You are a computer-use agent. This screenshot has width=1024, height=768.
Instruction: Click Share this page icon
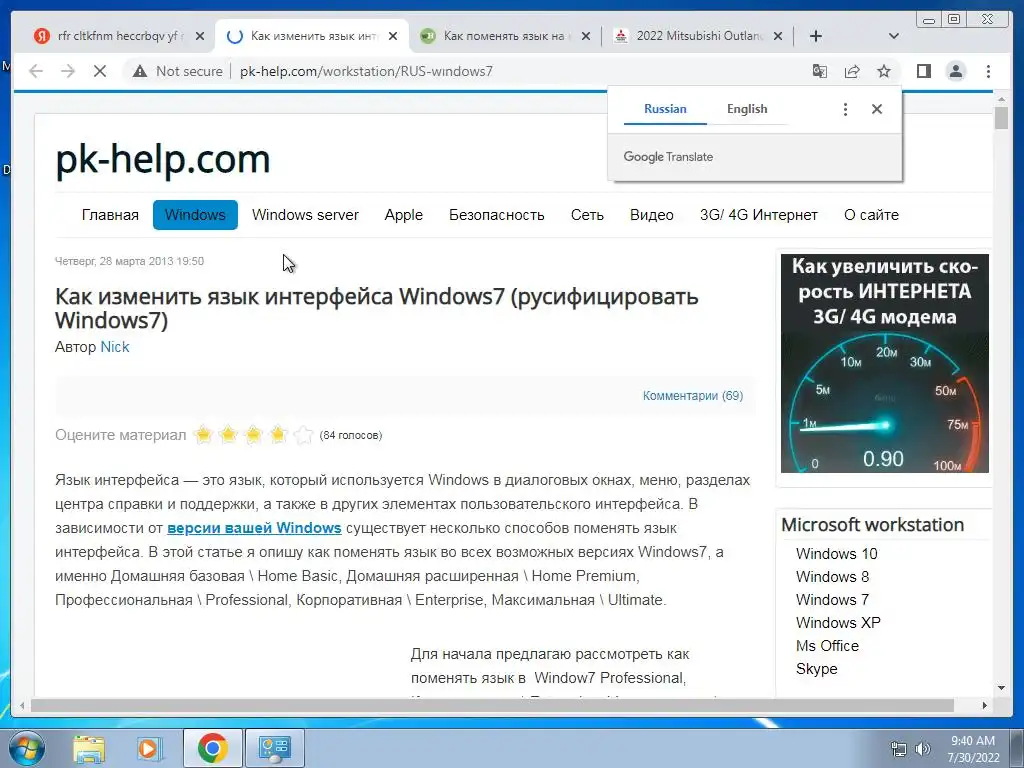point(852,71)
